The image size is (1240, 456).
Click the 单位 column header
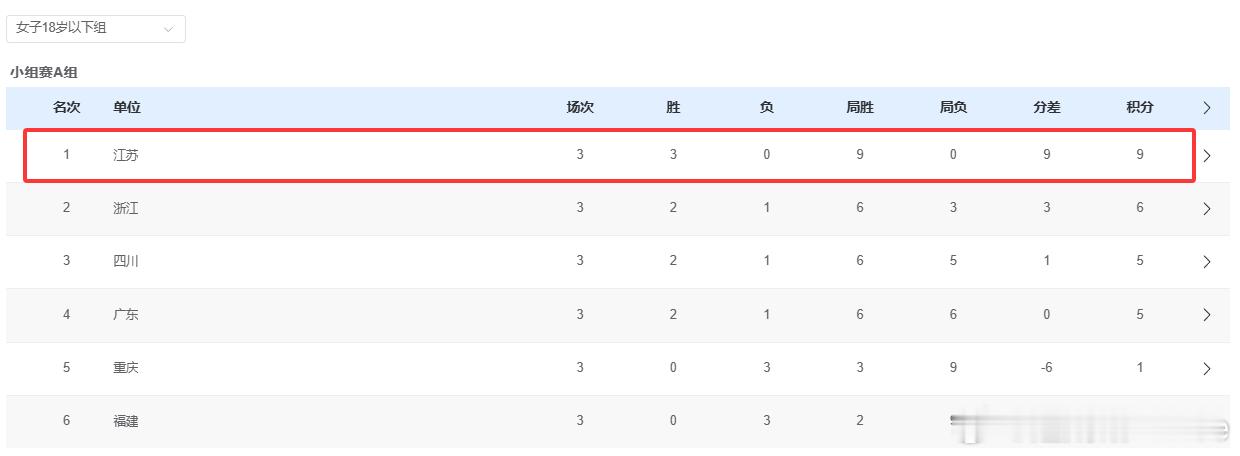point(127,107)
